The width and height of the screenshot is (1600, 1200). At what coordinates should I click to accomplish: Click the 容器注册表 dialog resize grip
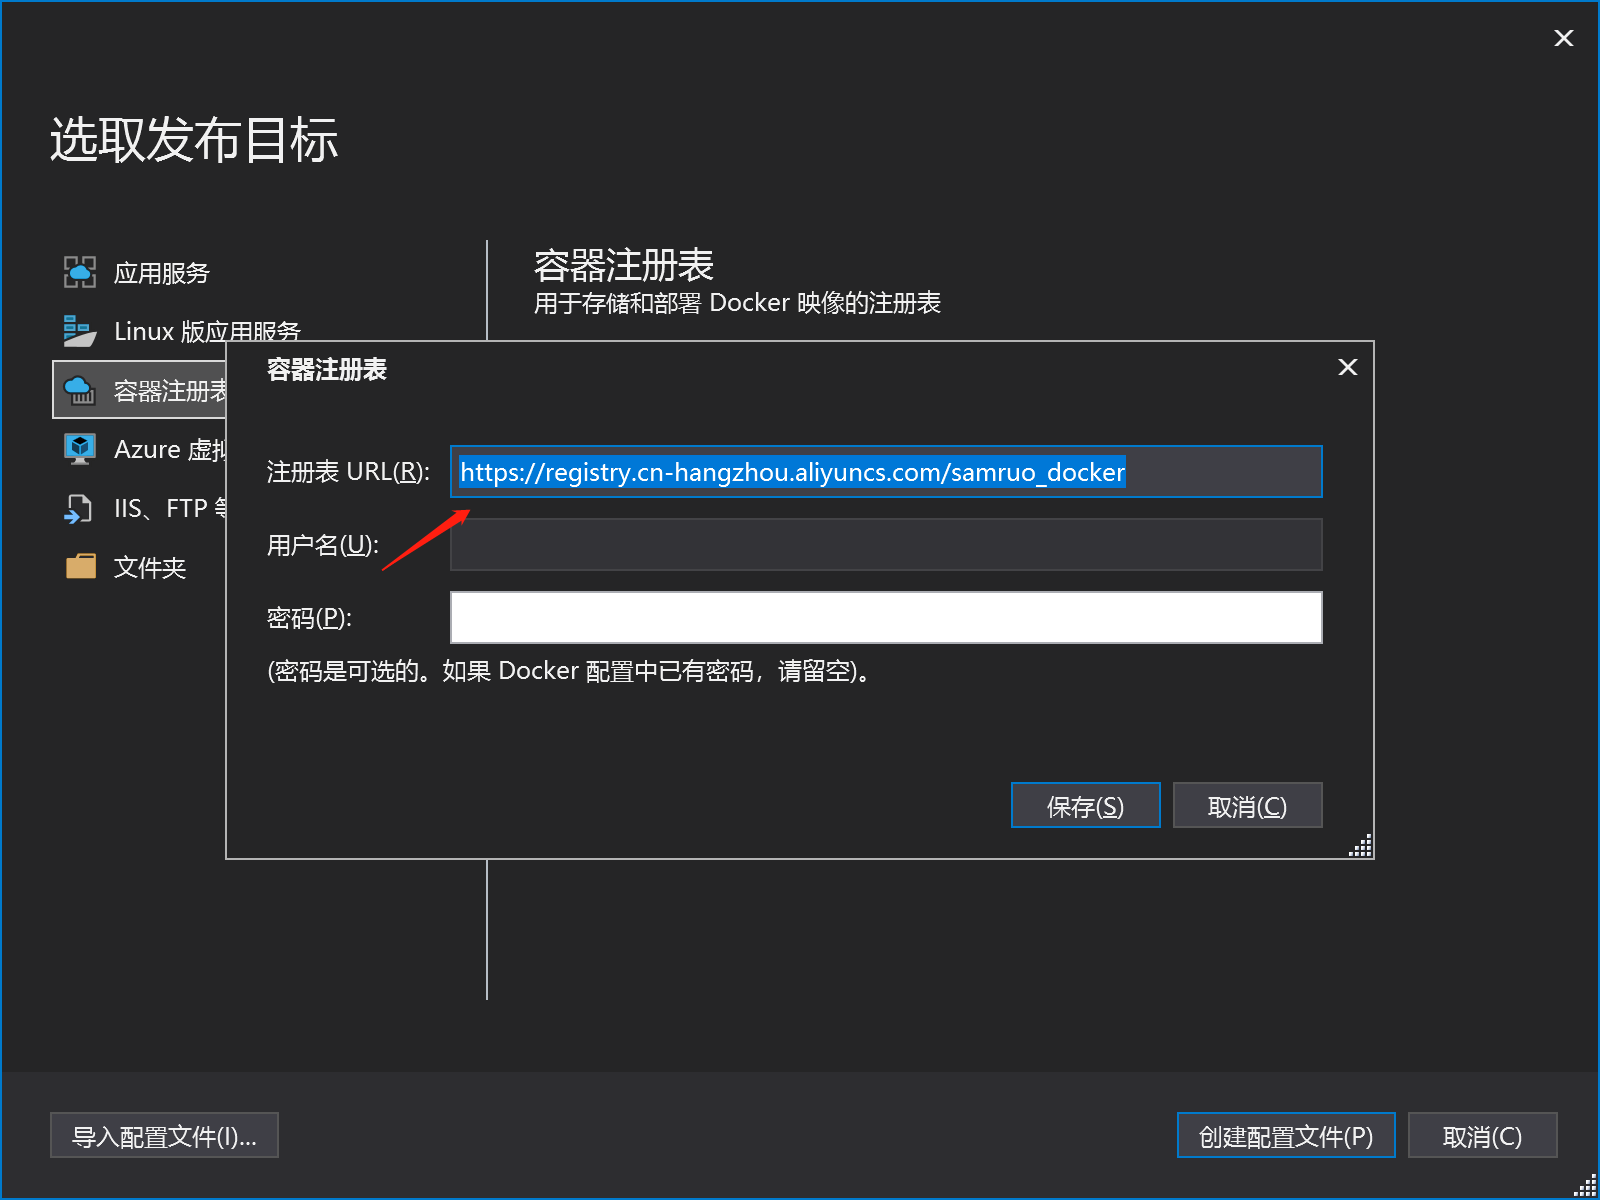pyautogui.click(x=1361, y=846)
